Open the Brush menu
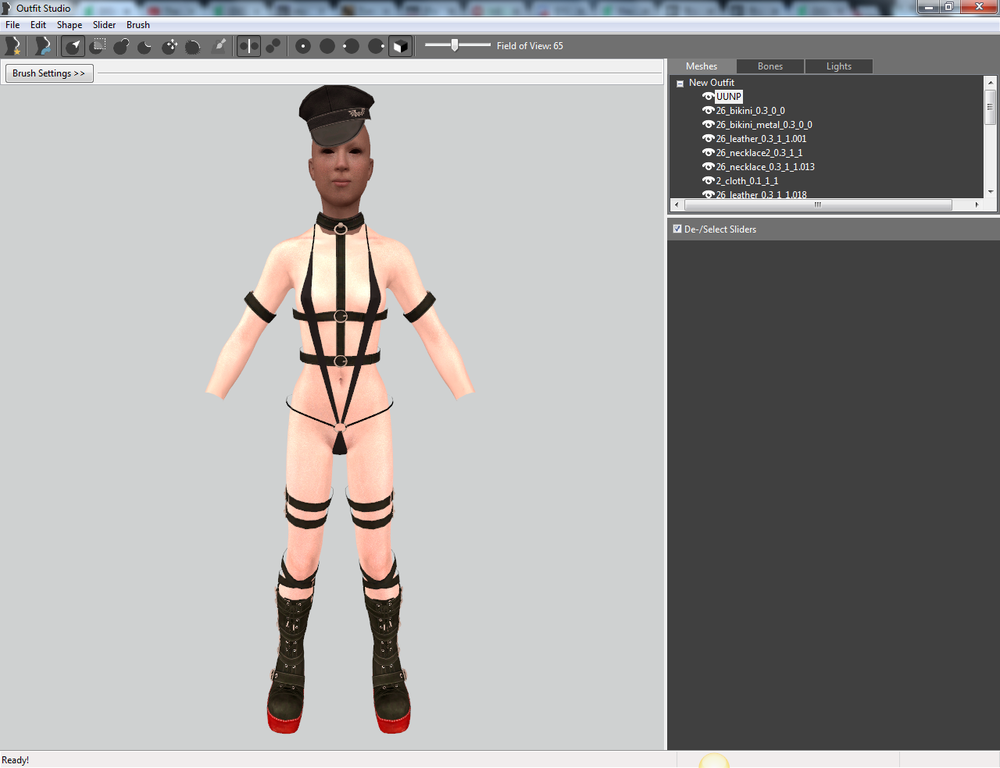 coord(138,25)
